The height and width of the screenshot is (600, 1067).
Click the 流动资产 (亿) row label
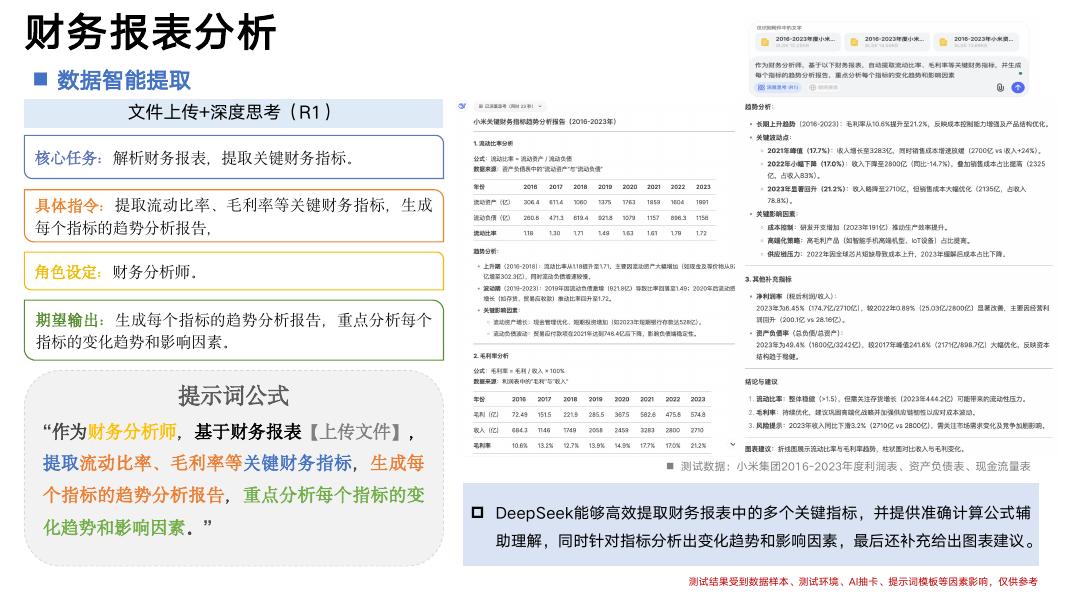pos(491,202)
